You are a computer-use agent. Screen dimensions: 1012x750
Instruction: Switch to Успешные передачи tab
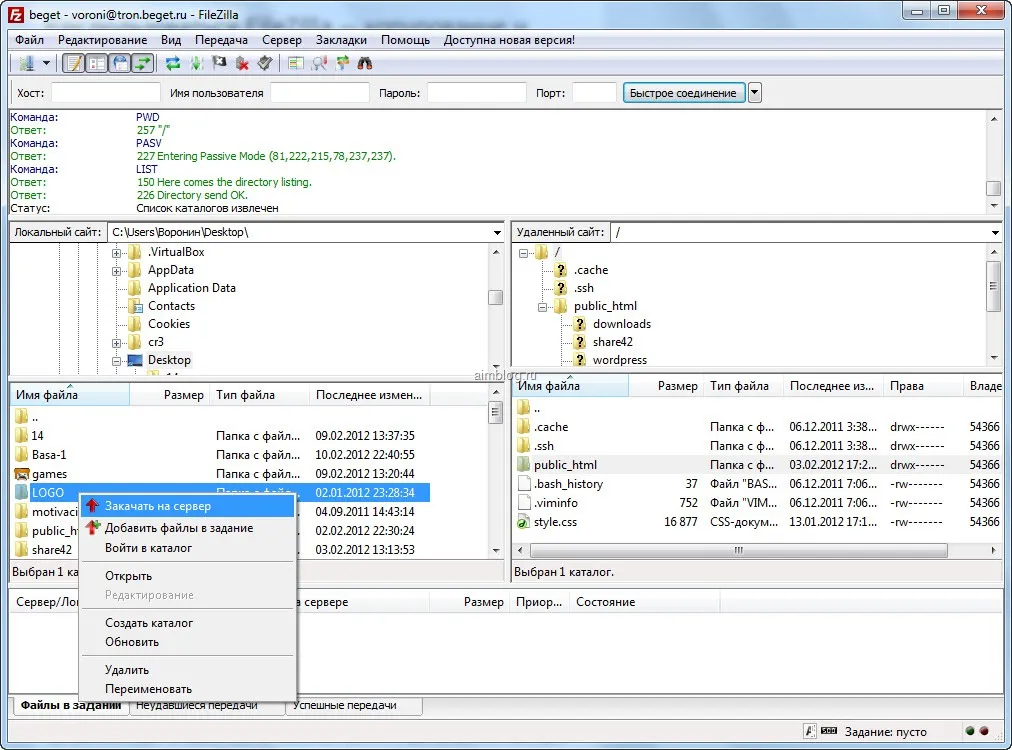354,705
